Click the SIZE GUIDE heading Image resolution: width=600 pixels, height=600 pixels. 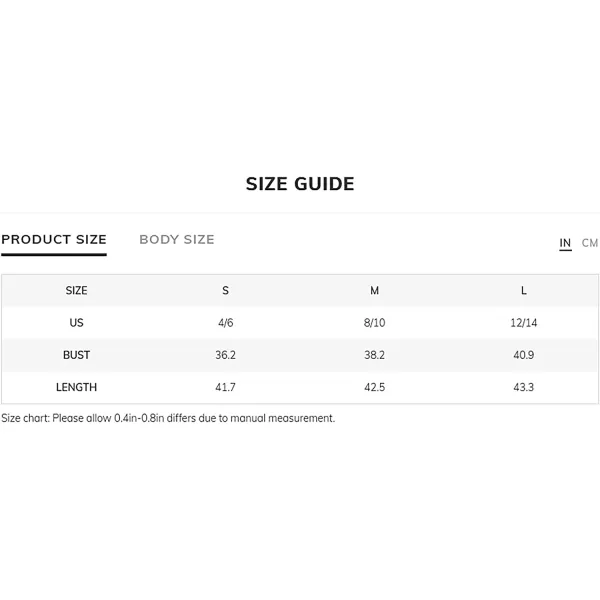pyautogui.click(x=300, y=184)
